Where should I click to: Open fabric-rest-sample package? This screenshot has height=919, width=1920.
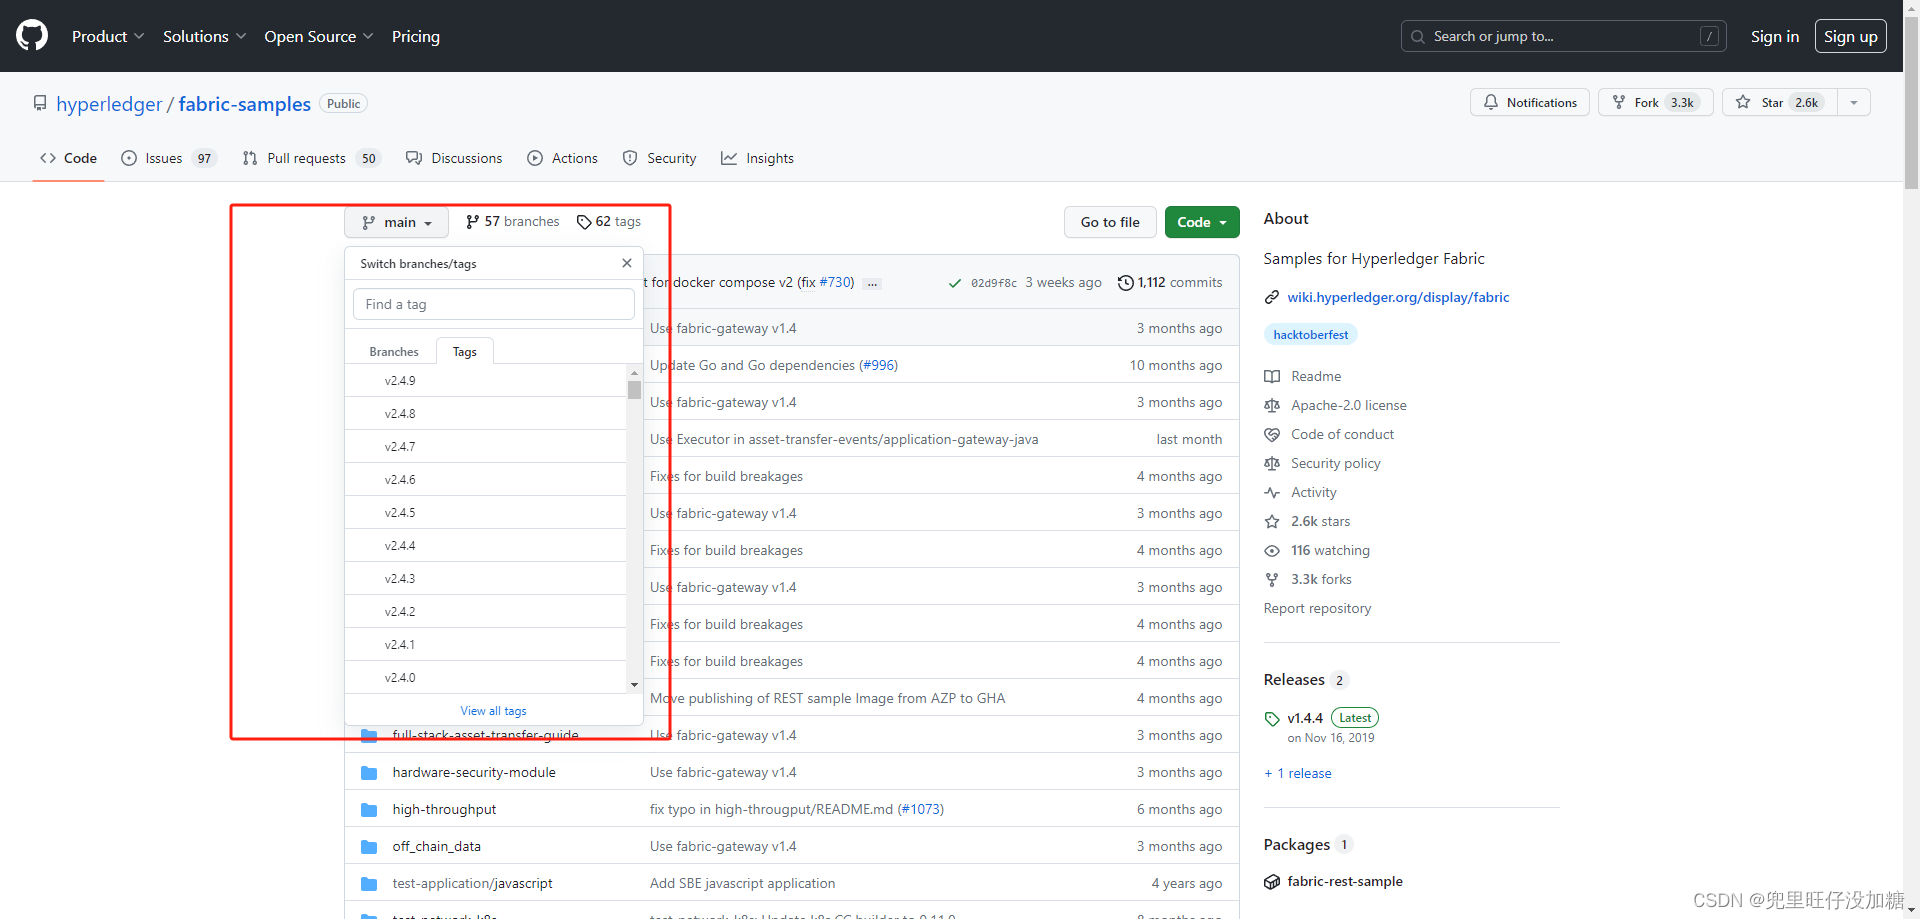click(1345, 881)
